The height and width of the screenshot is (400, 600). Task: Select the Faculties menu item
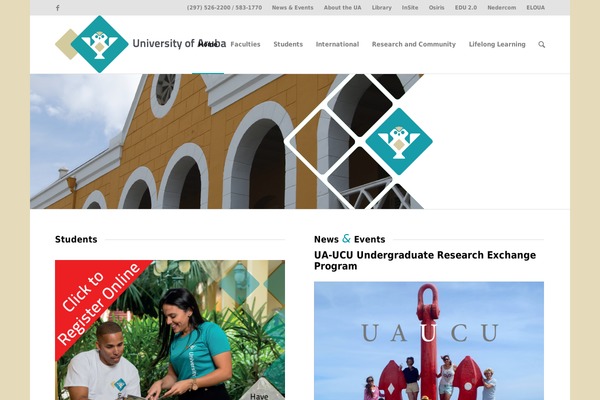tap(245, 44)
